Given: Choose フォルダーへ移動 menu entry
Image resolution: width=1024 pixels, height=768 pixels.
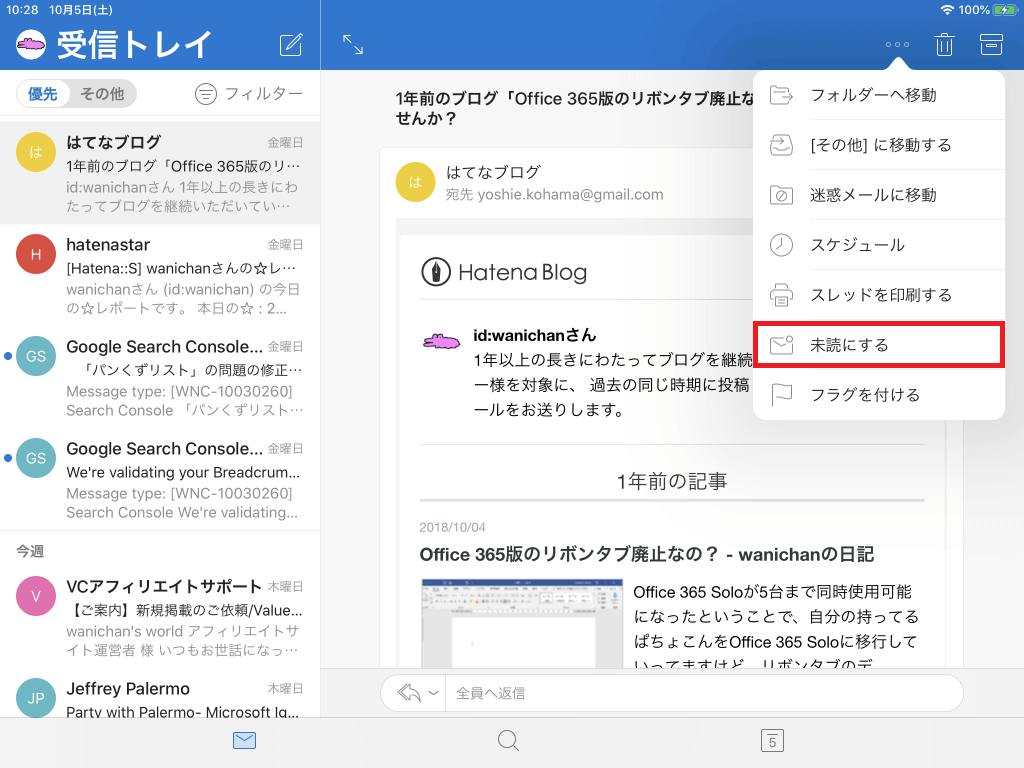Looking at the screenshot, I should click(878, 95).
